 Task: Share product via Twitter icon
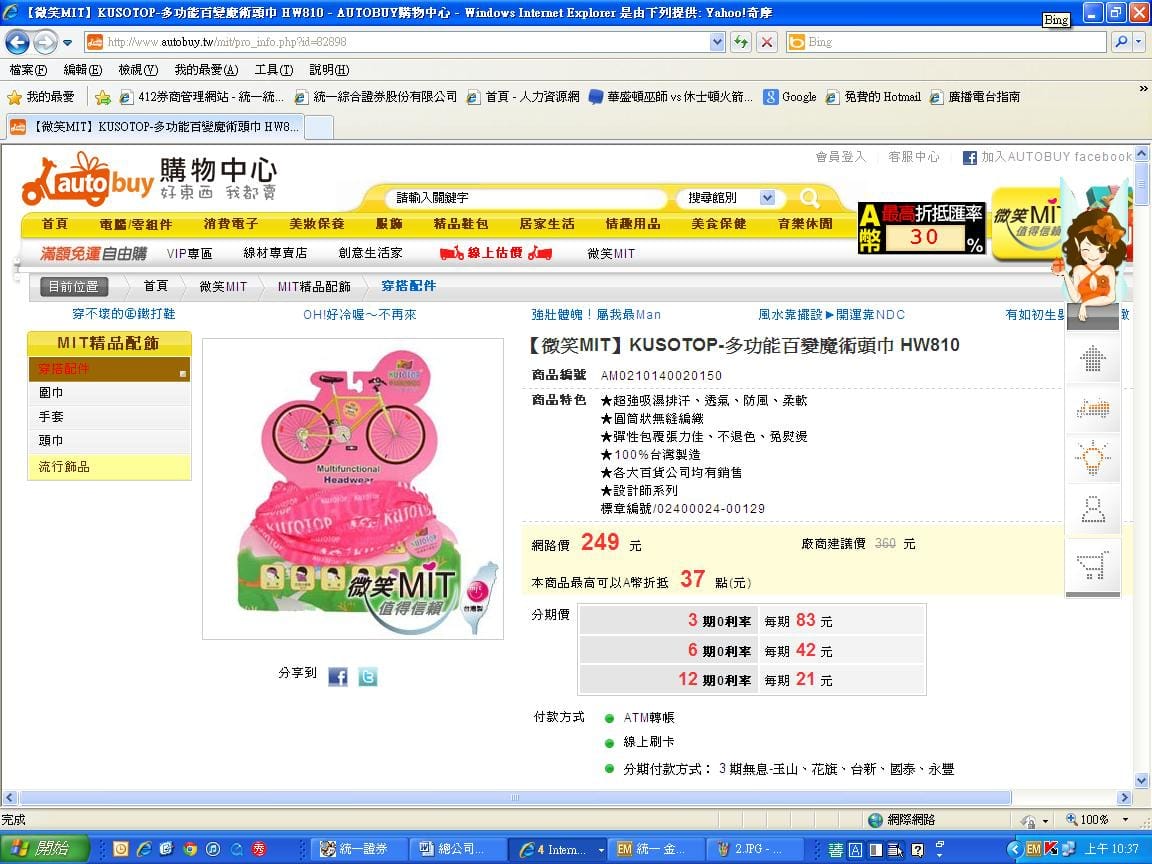click(x=368, y=677)
